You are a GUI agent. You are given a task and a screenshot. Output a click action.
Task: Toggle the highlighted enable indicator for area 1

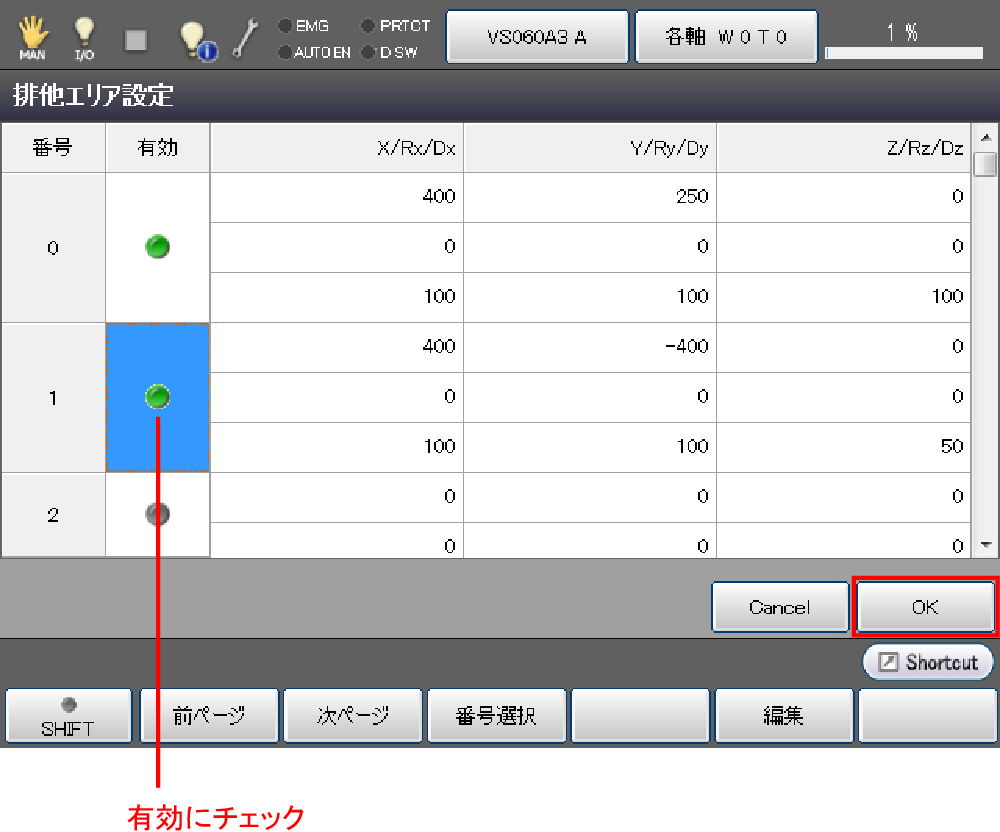click(x=157, y=397)
